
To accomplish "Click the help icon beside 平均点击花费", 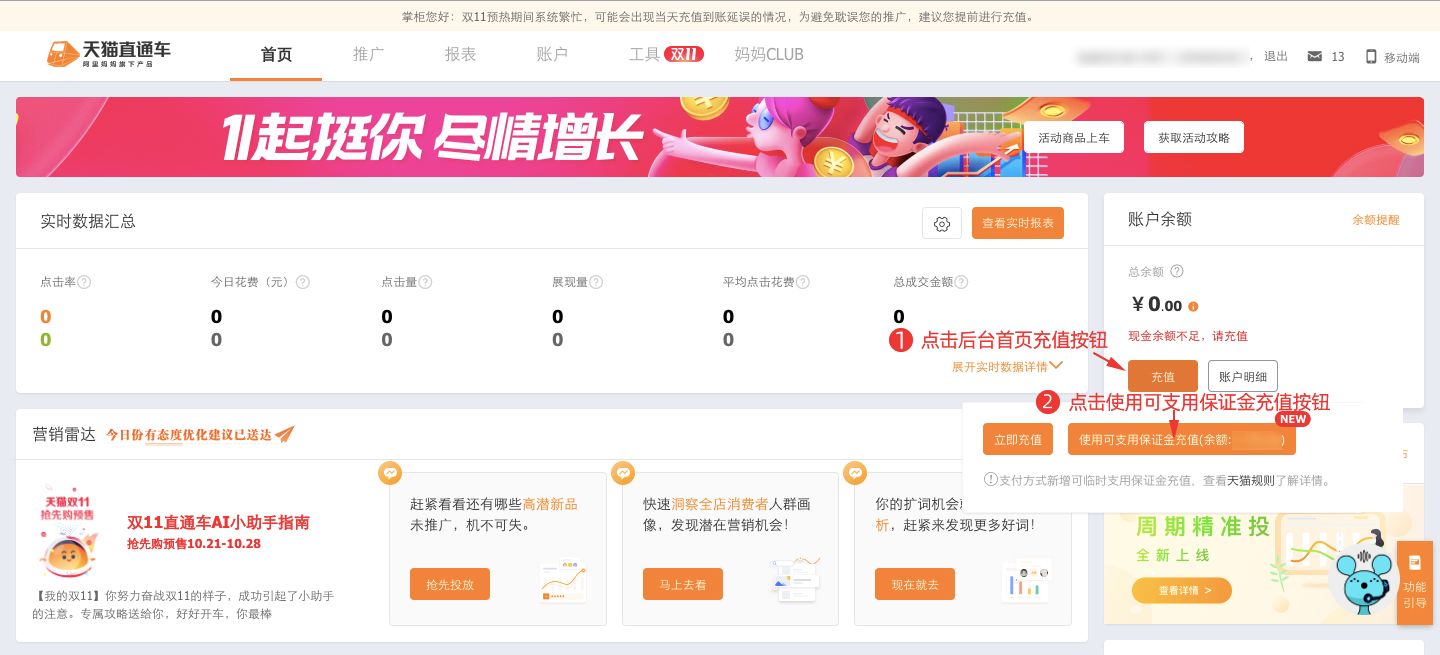I will 803,282.
